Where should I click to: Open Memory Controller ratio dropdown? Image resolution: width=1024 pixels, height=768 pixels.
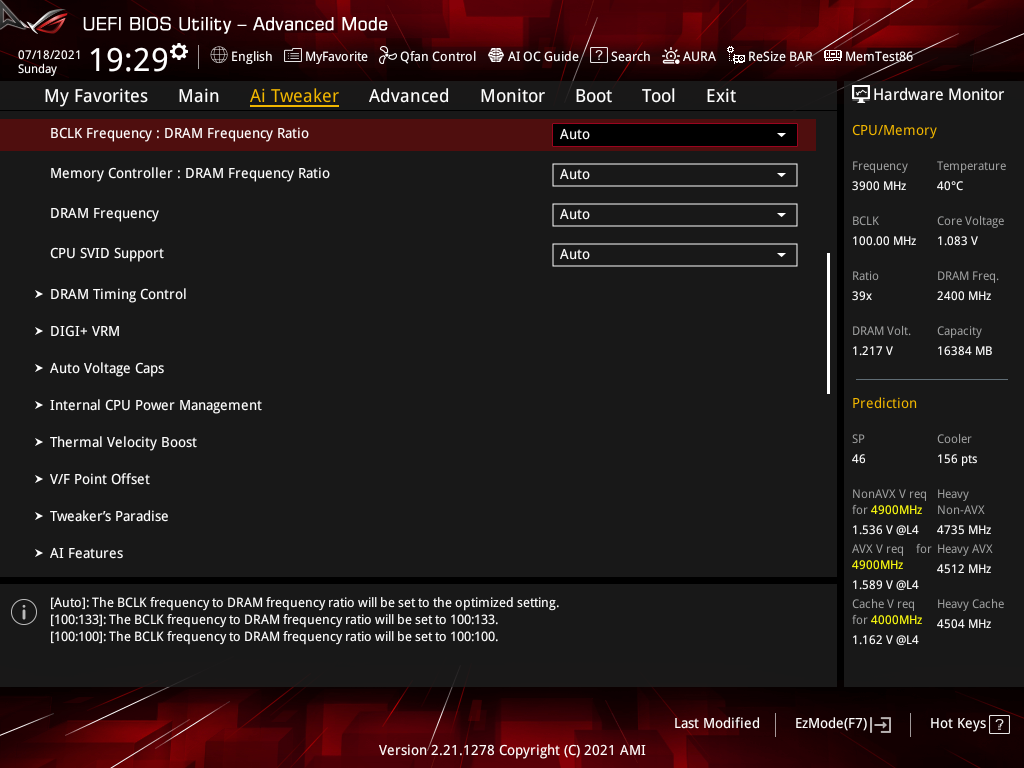[674, 174]
